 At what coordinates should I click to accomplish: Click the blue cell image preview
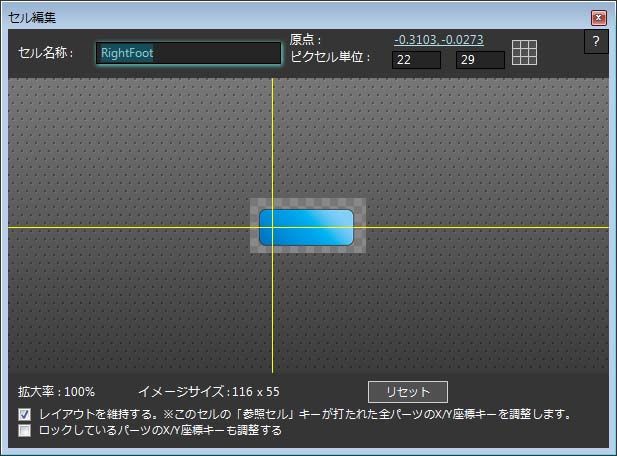307,227
